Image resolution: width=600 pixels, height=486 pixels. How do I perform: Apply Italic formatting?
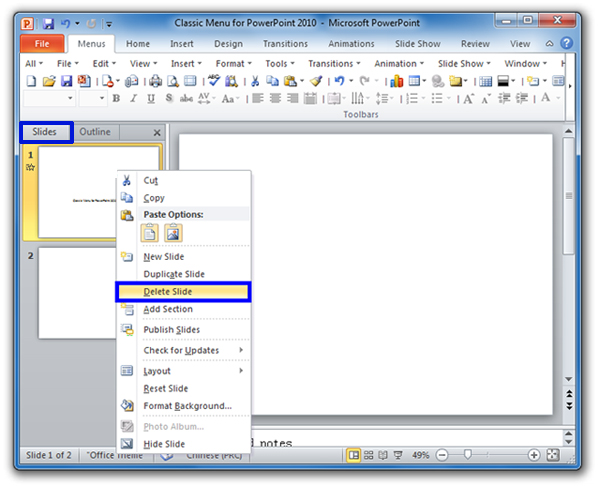[x=133, y=99]
